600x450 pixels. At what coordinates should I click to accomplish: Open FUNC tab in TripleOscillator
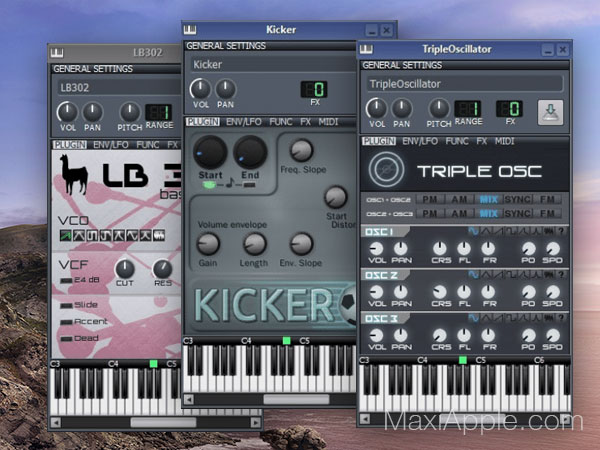(x=457, y=141)
